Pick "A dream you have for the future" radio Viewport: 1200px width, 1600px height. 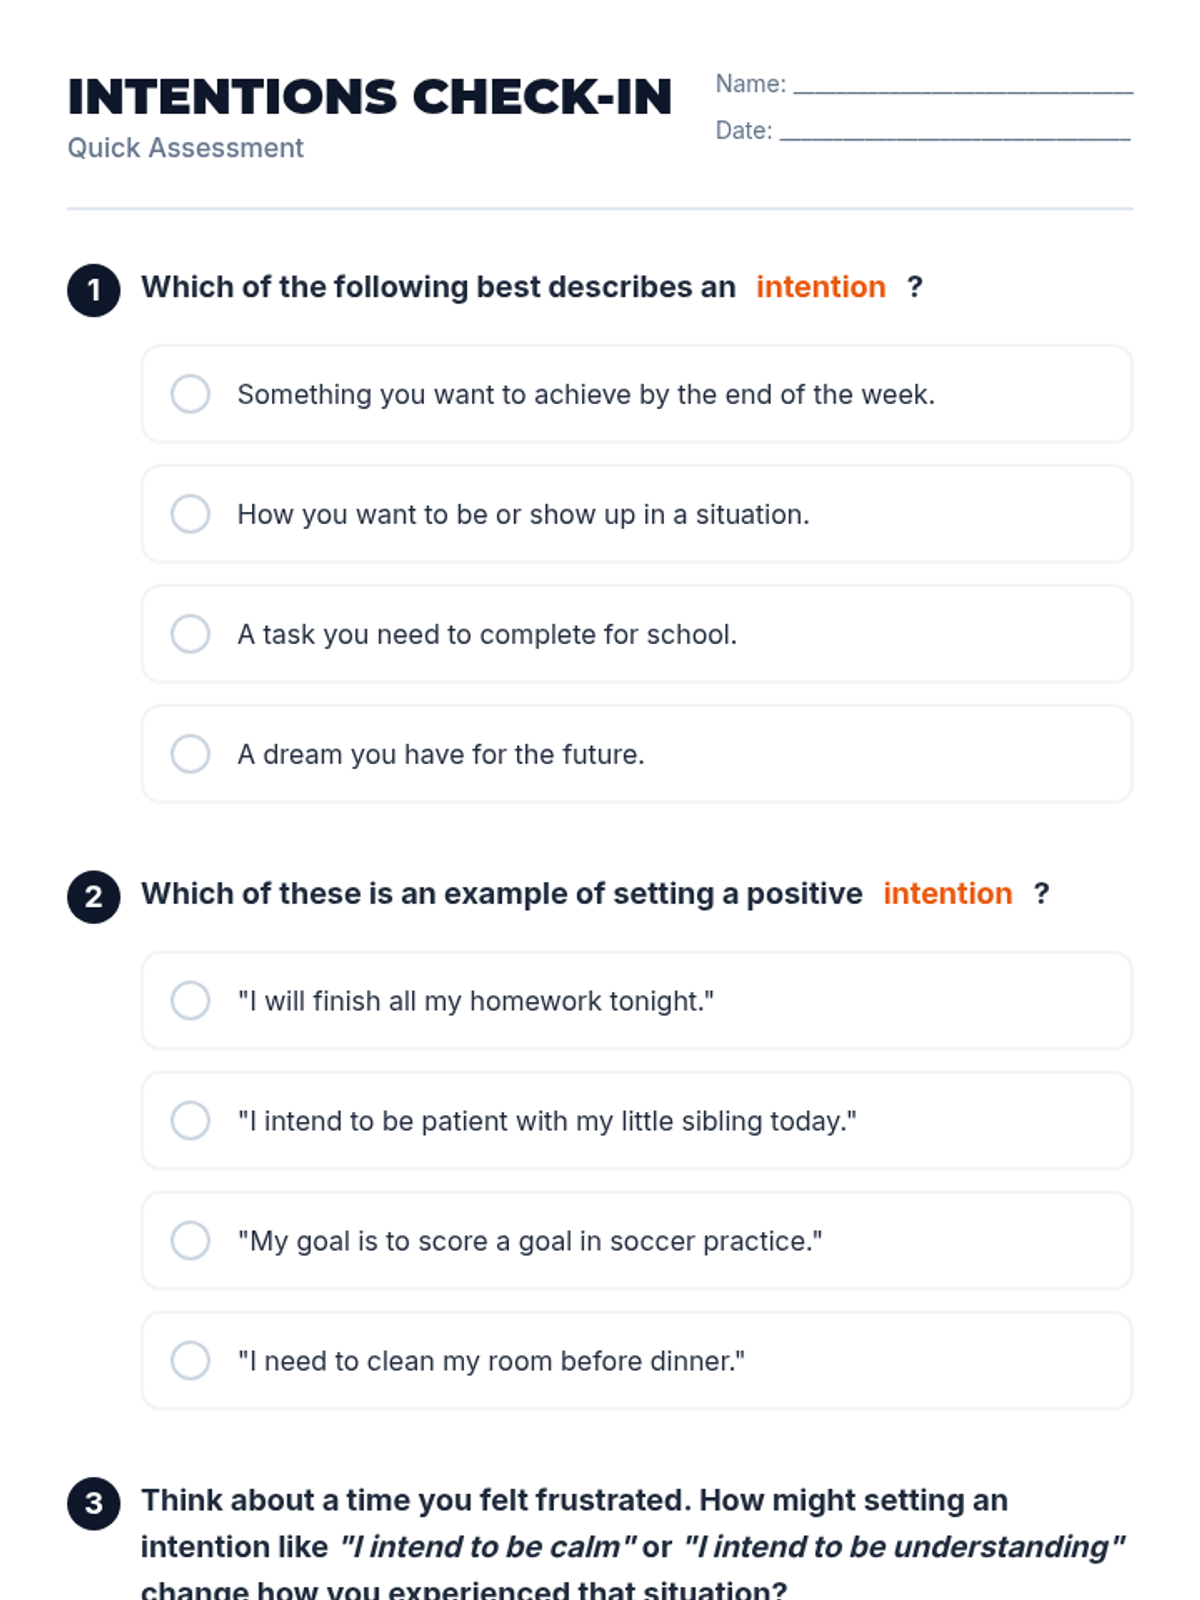(x=190, y=754)
